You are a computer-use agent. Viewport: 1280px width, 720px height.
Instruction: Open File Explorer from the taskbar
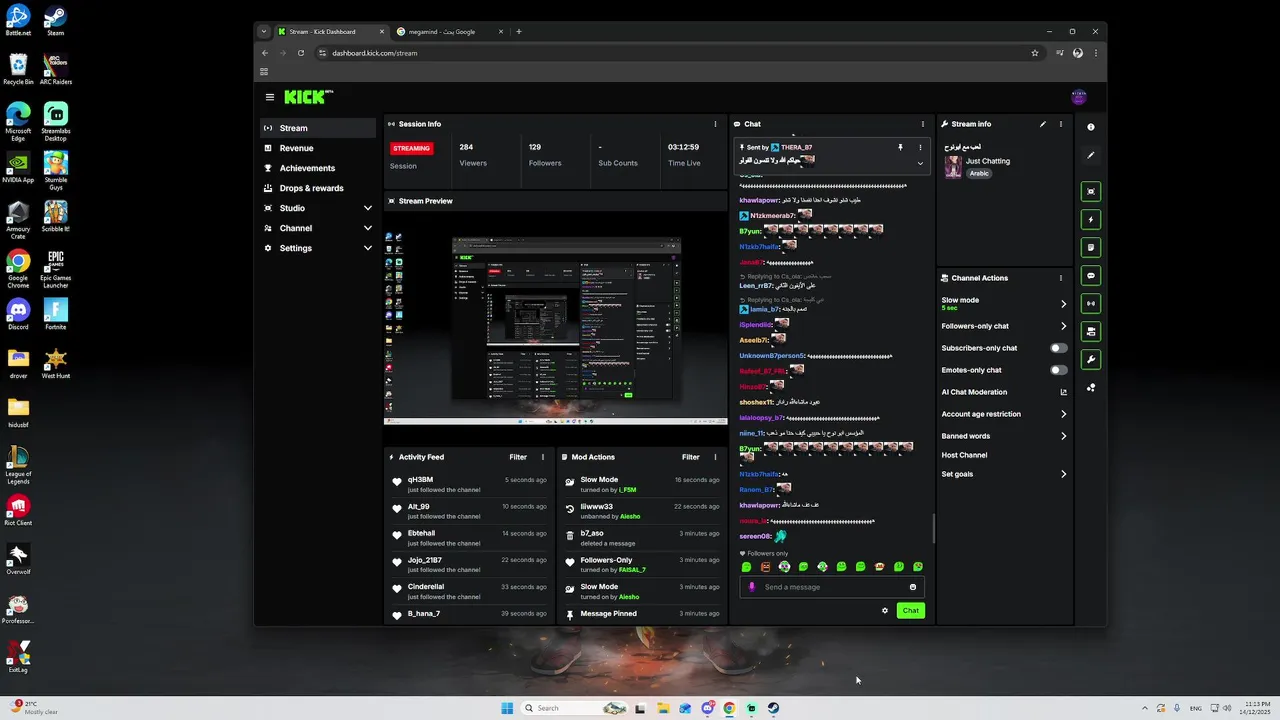pyautogui.click(x=663, y=708)
